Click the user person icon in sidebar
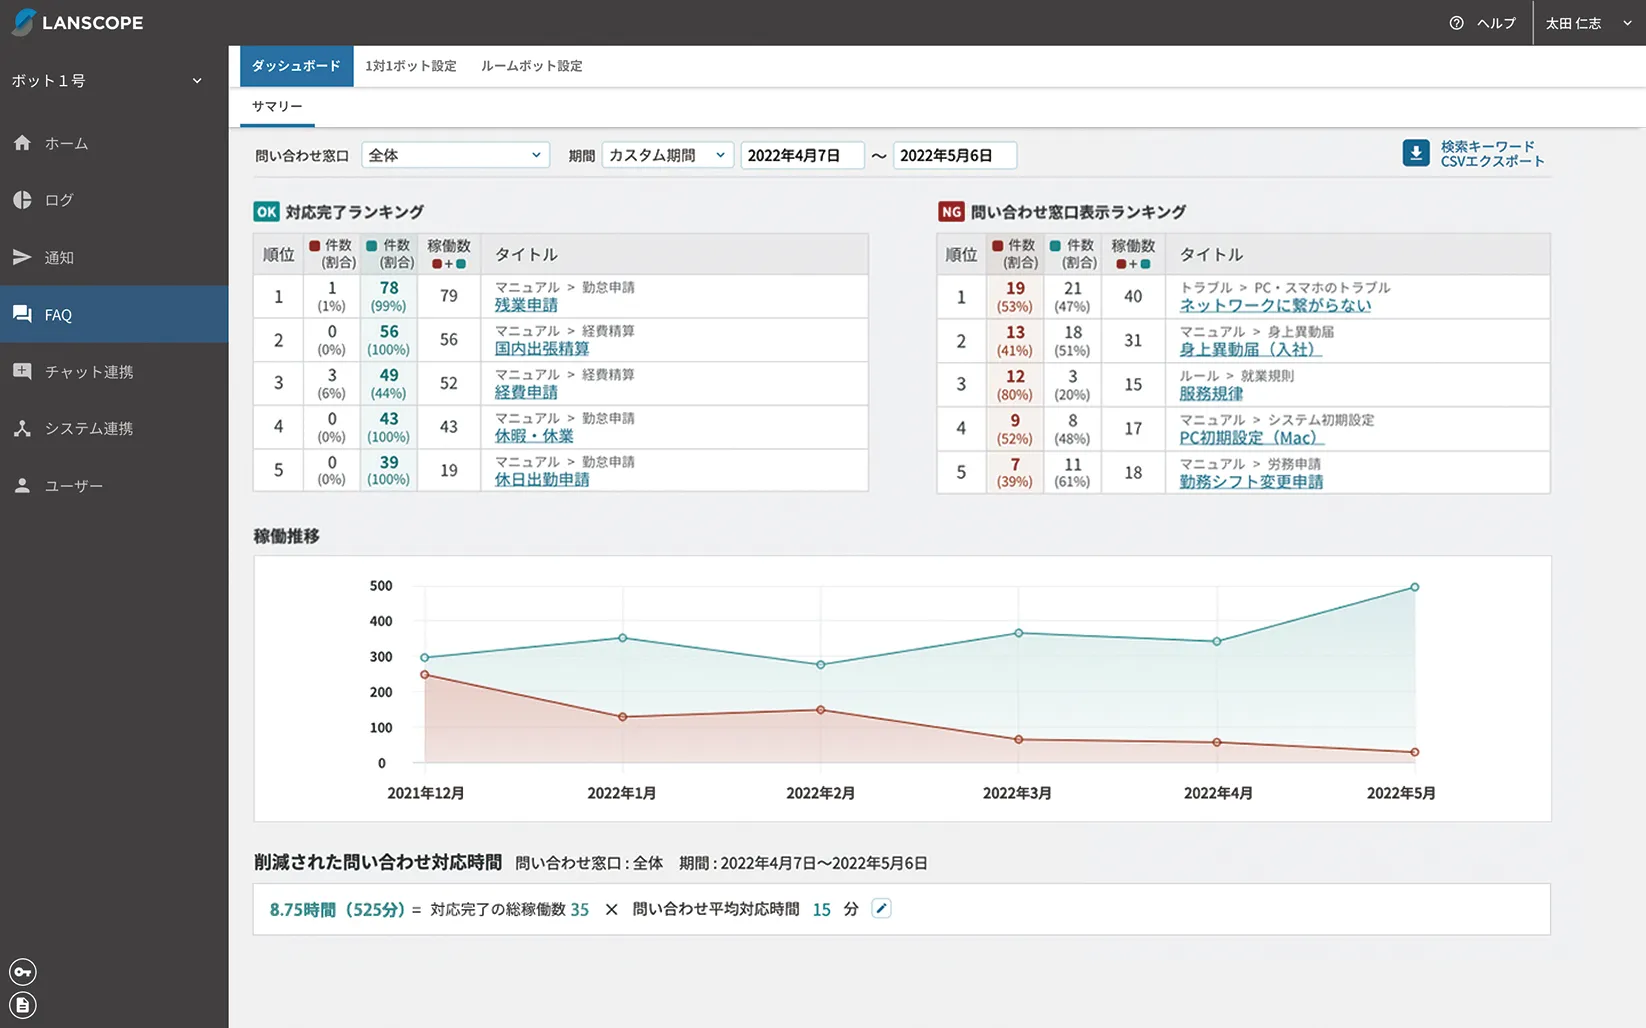This screenshot has height=1028, width=1646. (x=22, y=485)
